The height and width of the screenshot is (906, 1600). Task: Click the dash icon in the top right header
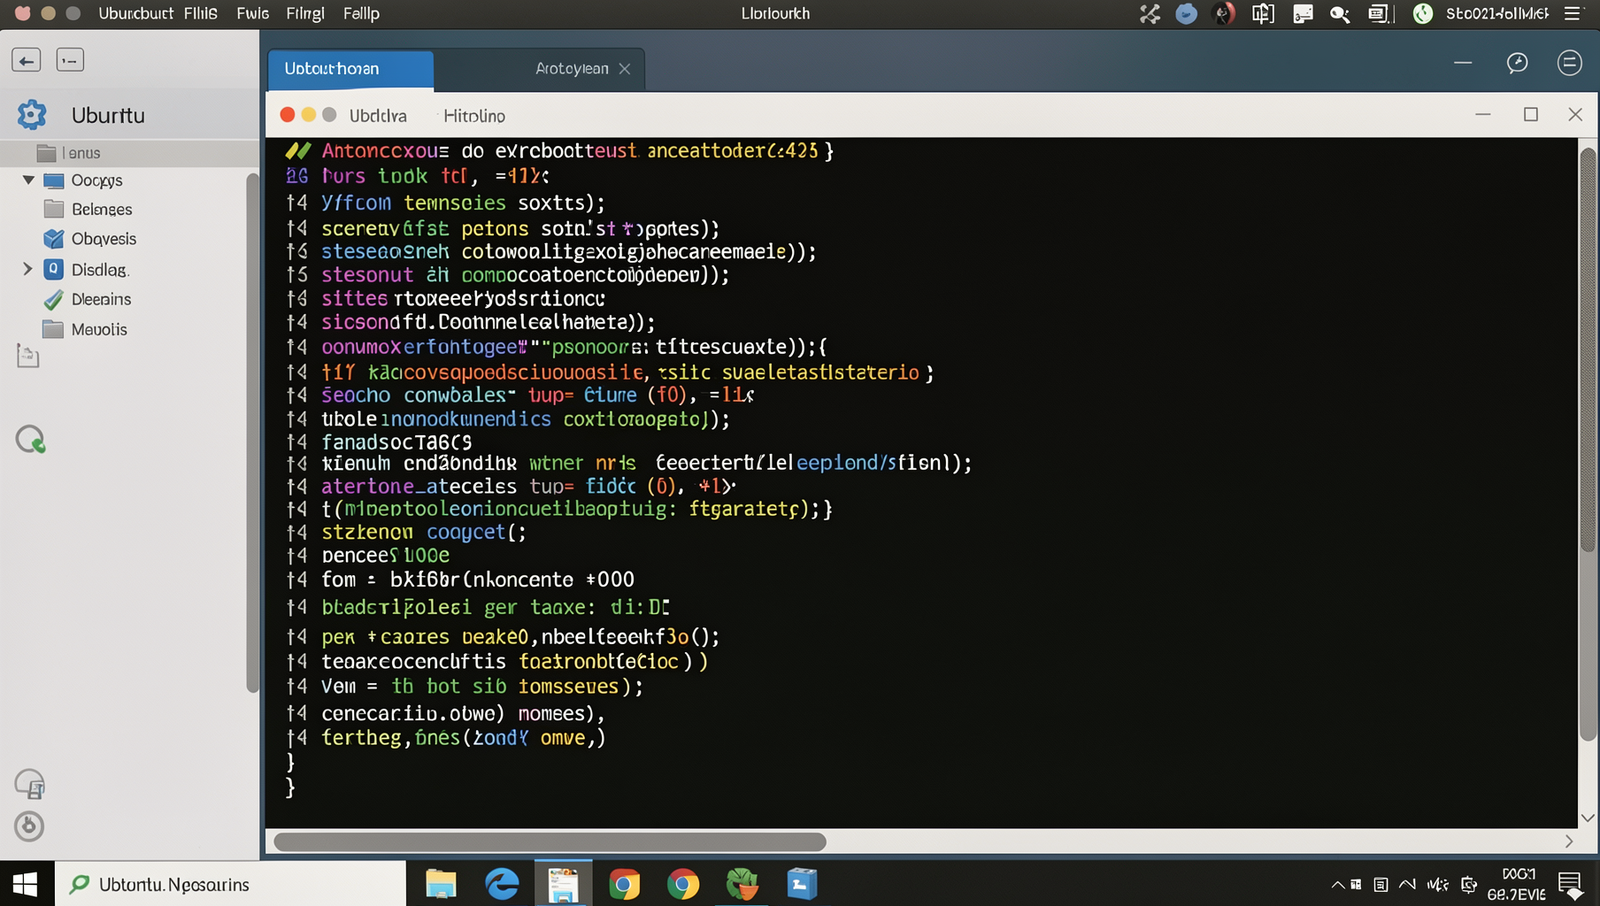[x=1463, y=63]
